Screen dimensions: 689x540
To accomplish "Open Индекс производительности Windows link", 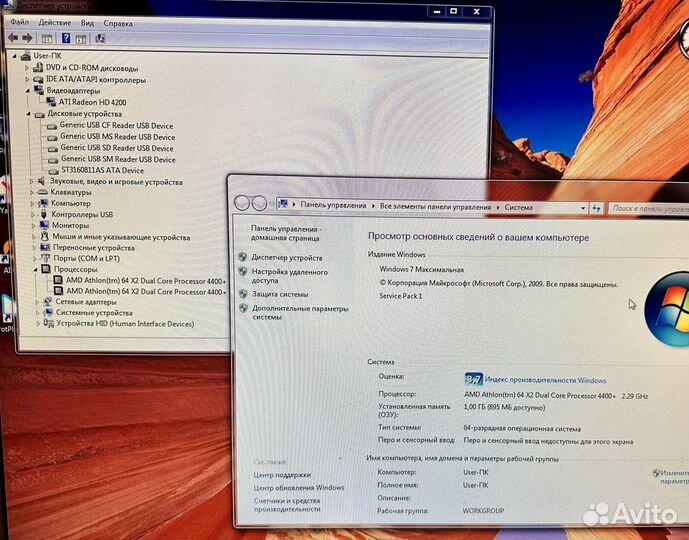I will pos(545,380).
